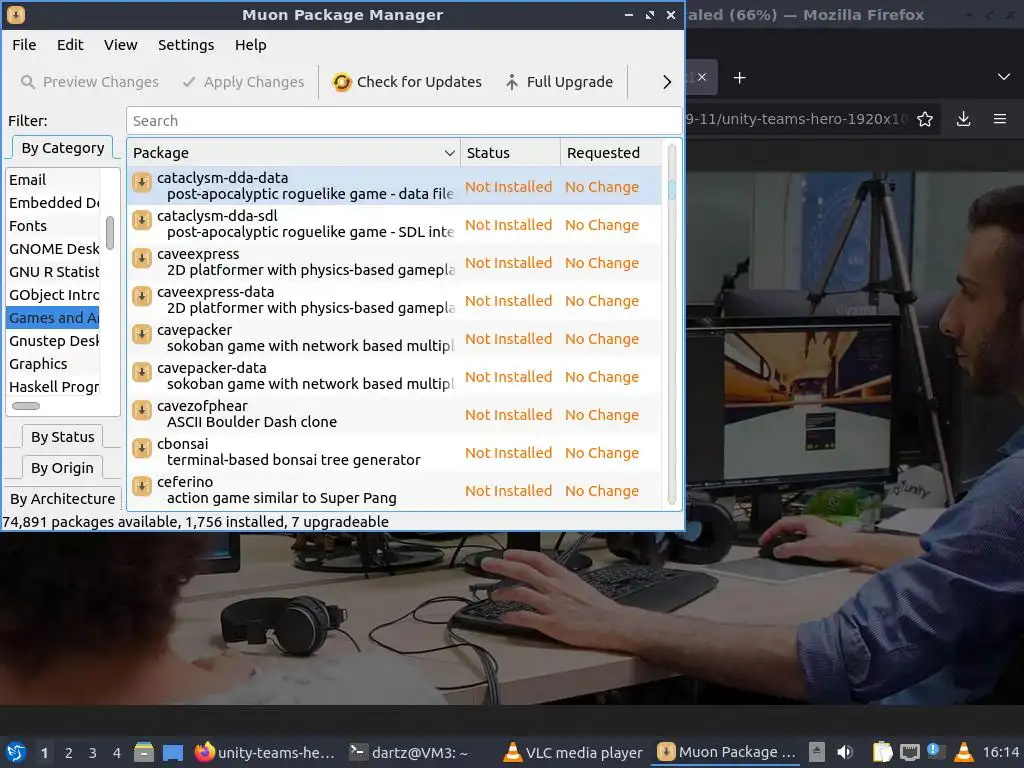This screenshot has height=768, width=1024.
Task: Open the Firefox hamburger menu
Action: (1000, 119)
